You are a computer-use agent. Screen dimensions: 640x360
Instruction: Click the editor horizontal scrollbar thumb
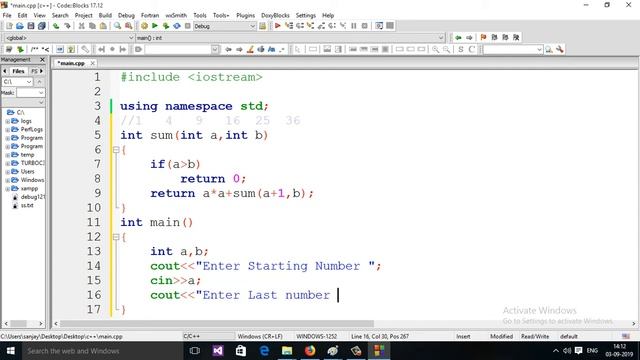(x=217, y=324)
